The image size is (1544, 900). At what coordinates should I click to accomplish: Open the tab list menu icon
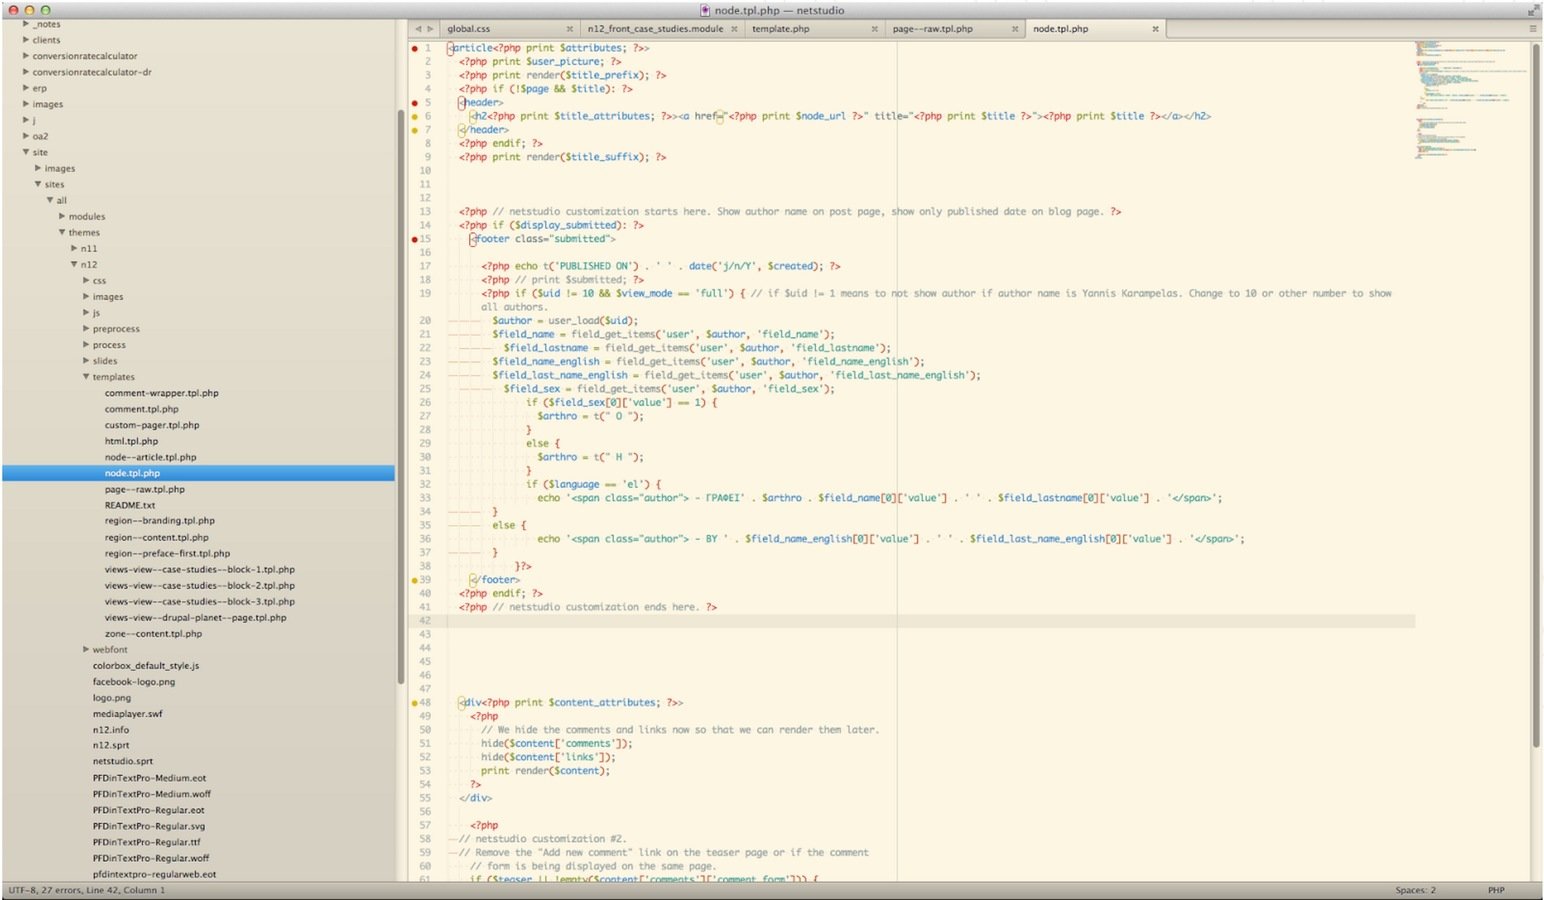pos(1532,29)
